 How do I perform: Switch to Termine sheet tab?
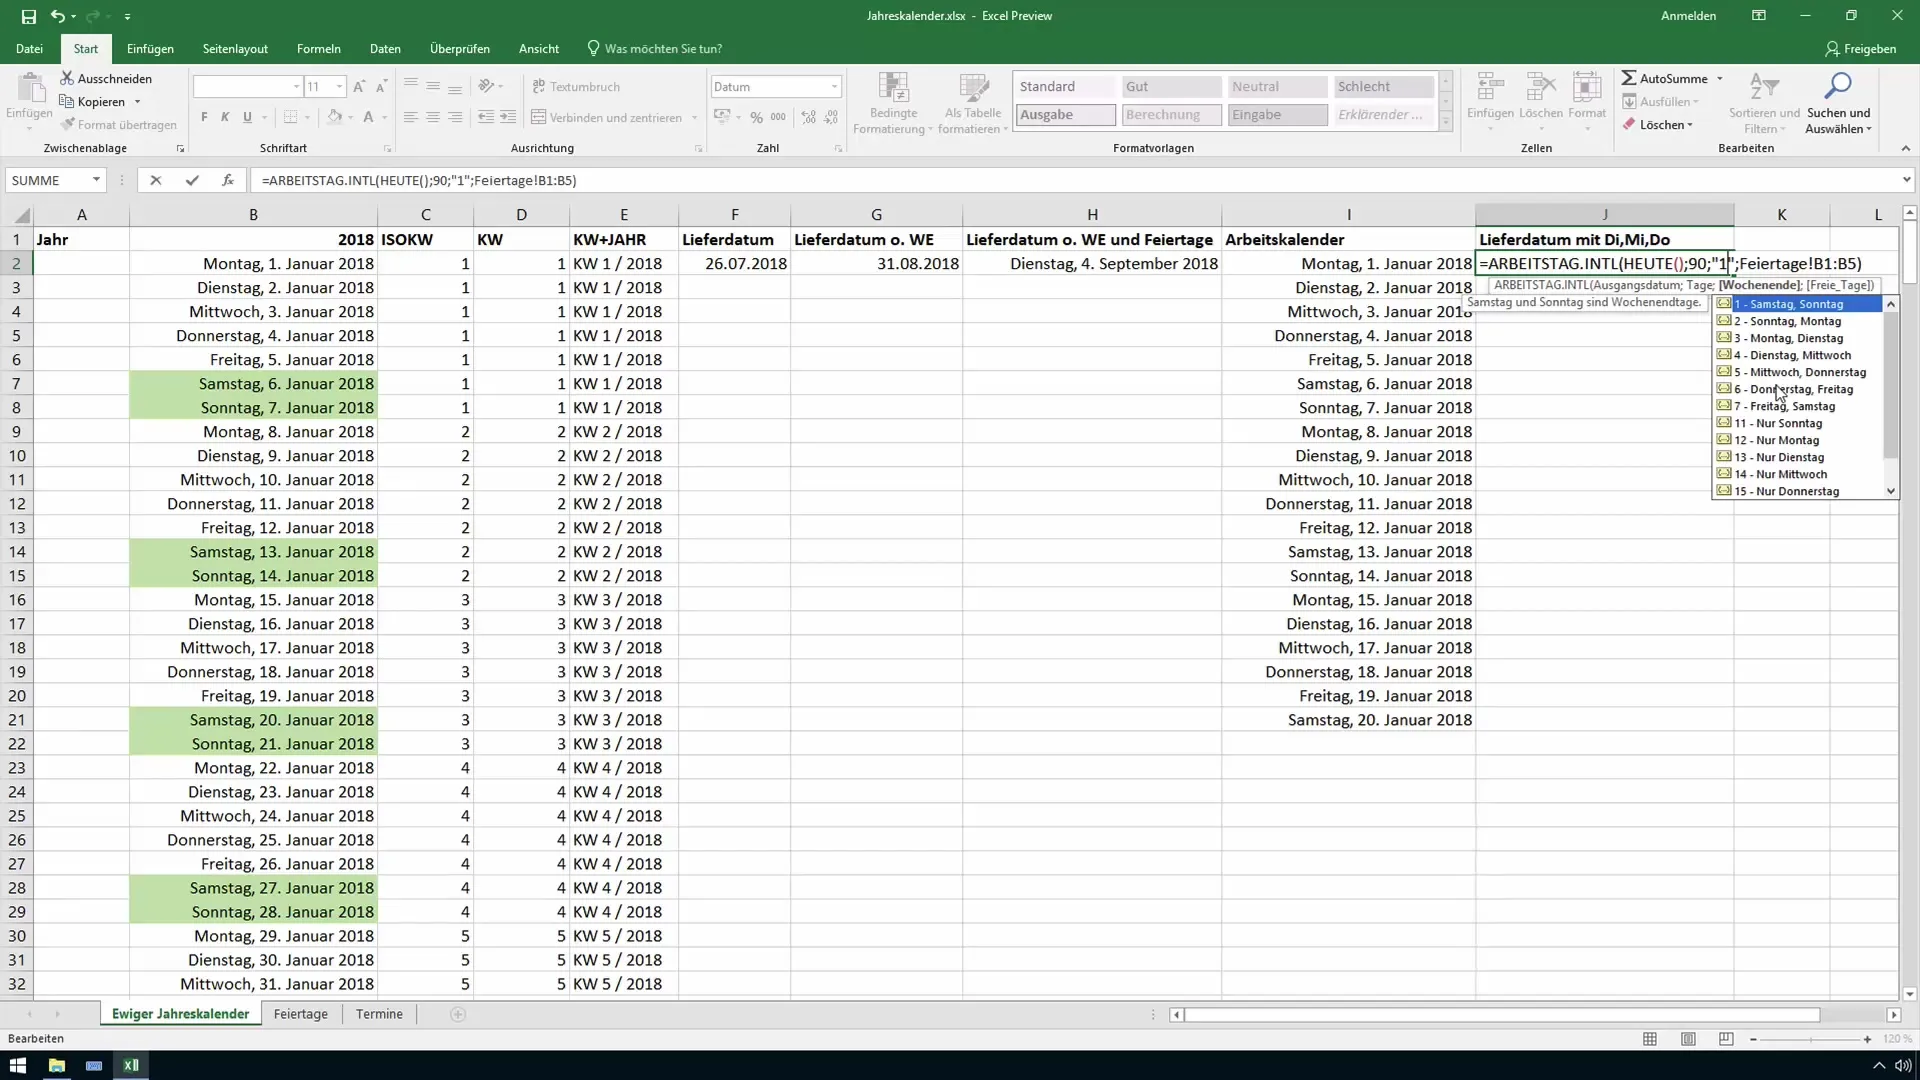click(x=379, y=1014)
